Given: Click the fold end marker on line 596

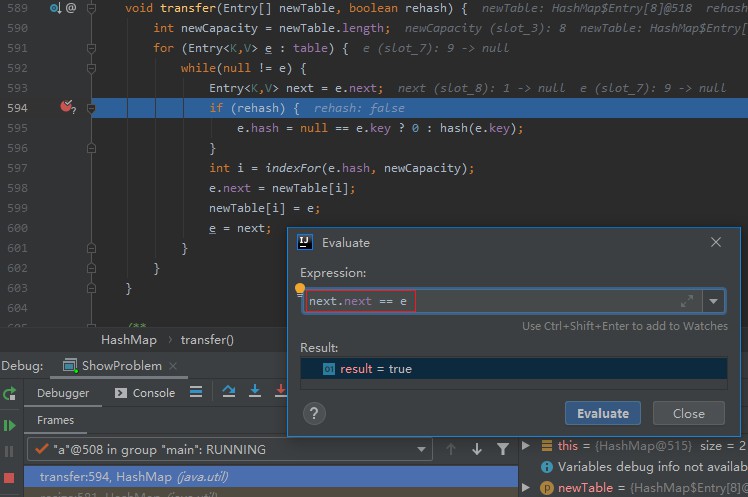Looking at the screenshot, I should coord(92,148).
